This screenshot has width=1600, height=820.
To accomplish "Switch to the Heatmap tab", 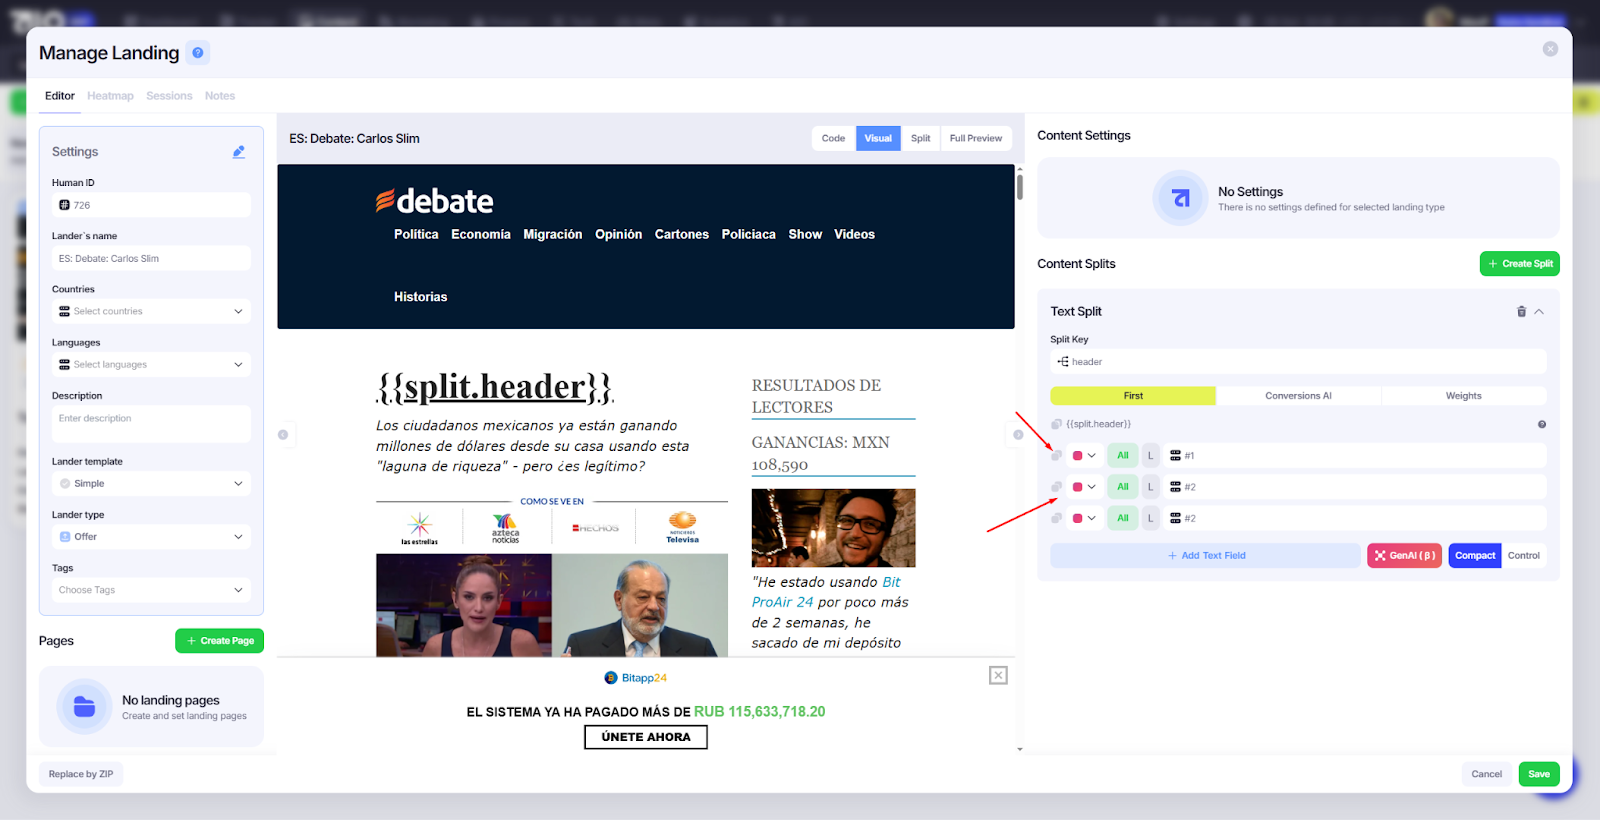I will coord(110,96).
